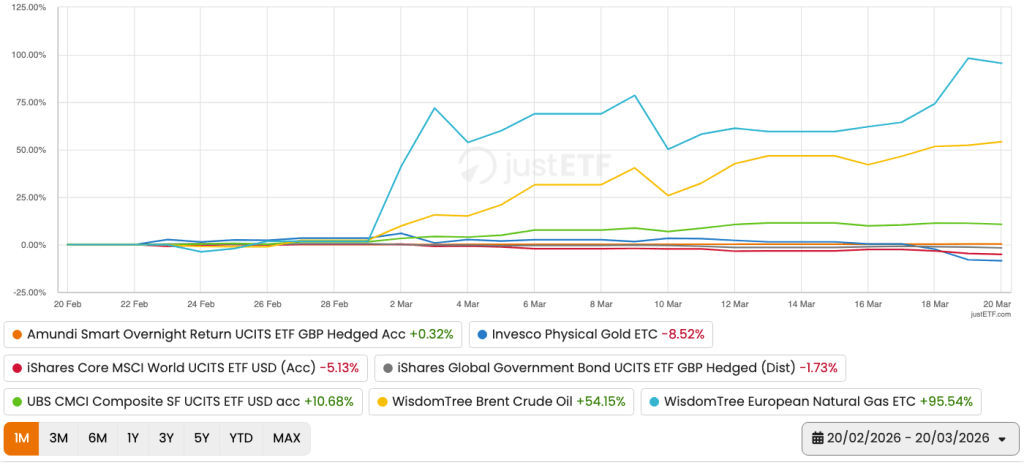Click the justETF.com chart credit link
This screenshot has width=1024, height=468.
point(990,314)
